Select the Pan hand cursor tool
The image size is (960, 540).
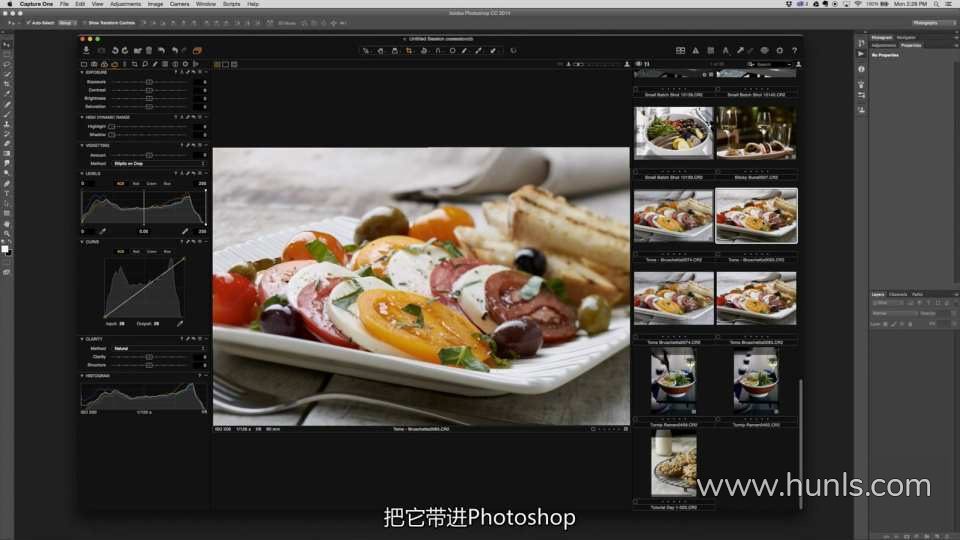(380, 51)
